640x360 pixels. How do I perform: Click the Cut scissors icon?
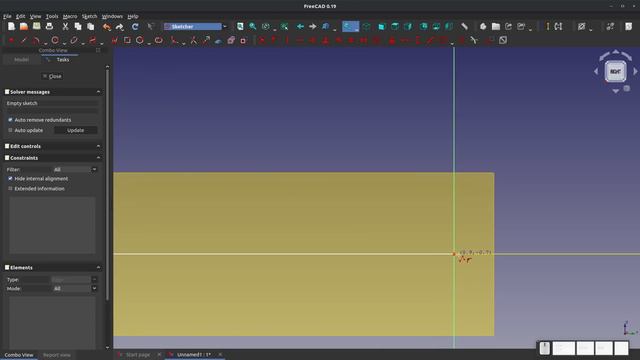(x=65, y=27)
